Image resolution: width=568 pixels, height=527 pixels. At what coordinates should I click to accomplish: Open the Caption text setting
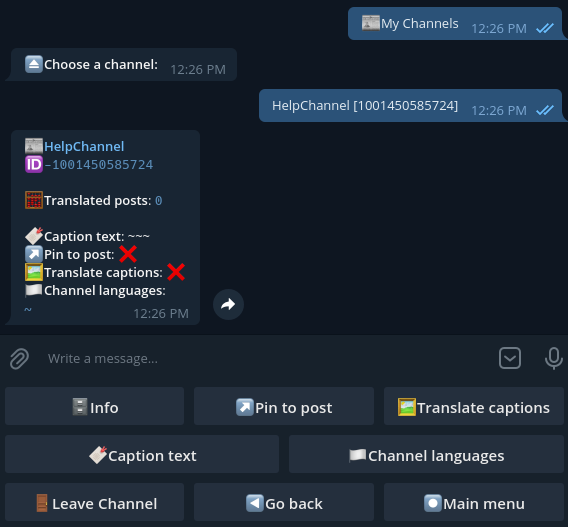pyautogui.click(x=142, y=454)
